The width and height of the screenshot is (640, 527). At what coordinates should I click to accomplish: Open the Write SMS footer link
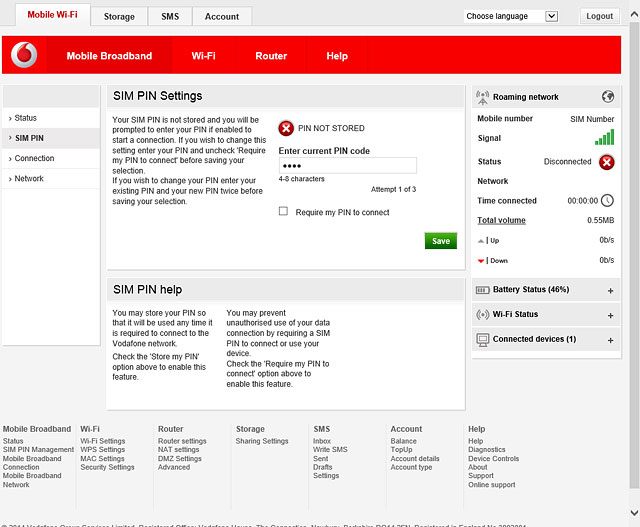[x=330, y=449]
